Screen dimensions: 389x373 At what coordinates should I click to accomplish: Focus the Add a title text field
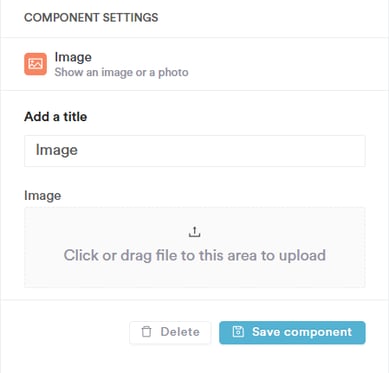point(195,151)
